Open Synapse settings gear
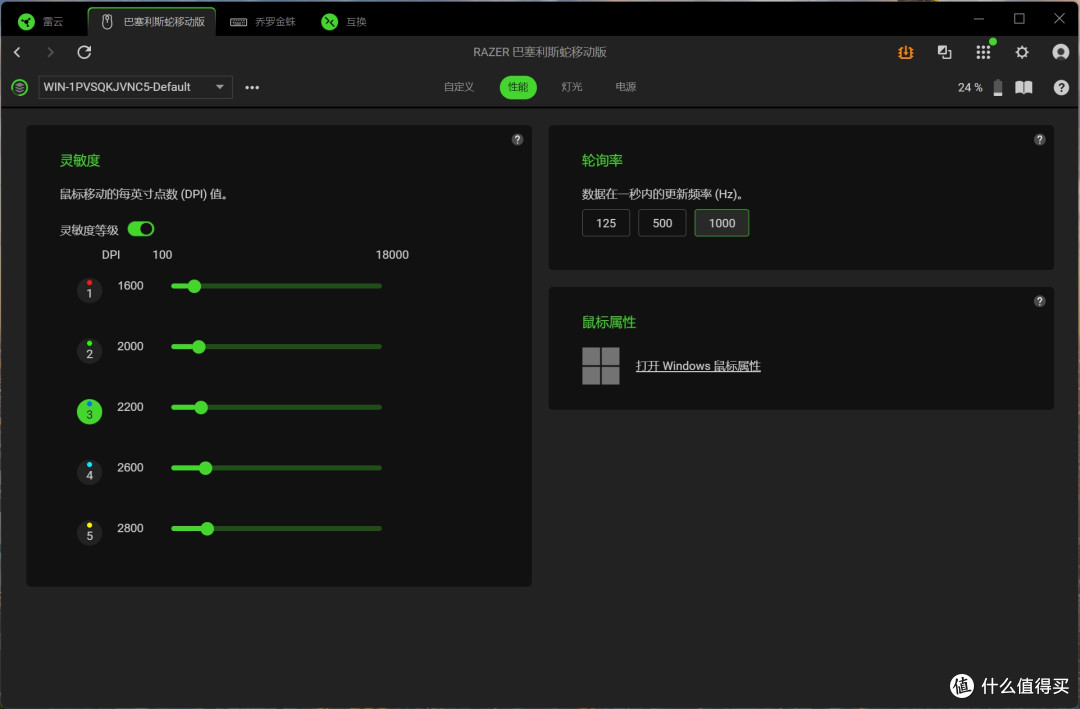The image size is (1080, 709). tap(1022, 52)
